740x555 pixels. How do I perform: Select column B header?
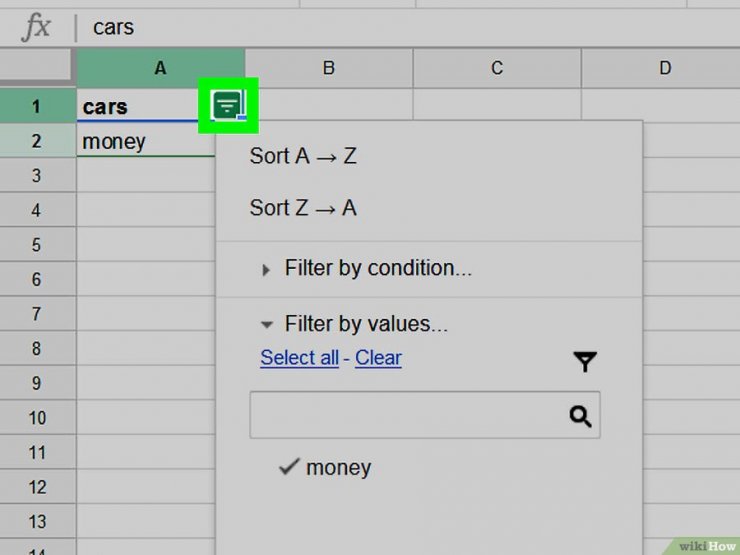coord(329,68)
